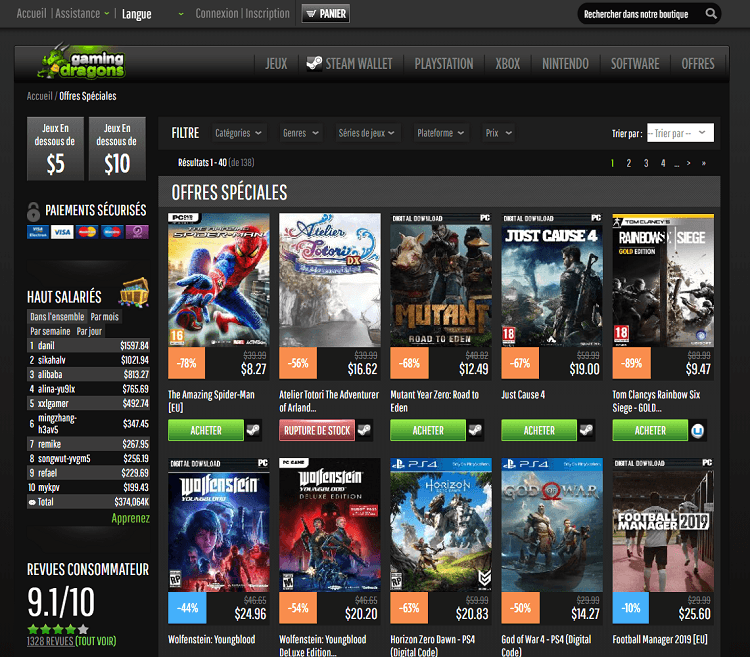750x657 pixels.
Task: Buy Mutant Year Zero with Acheter
Action: (x=428, y=430)
